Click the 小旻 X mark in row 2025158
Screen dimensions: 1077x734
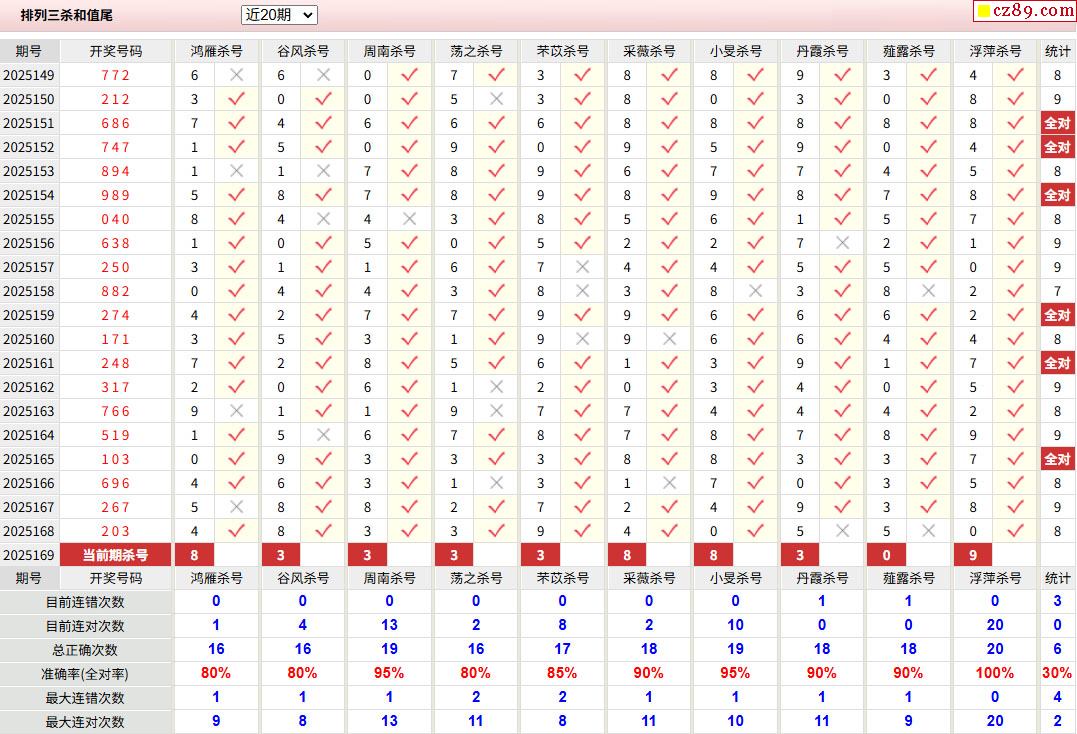[756, 292]
